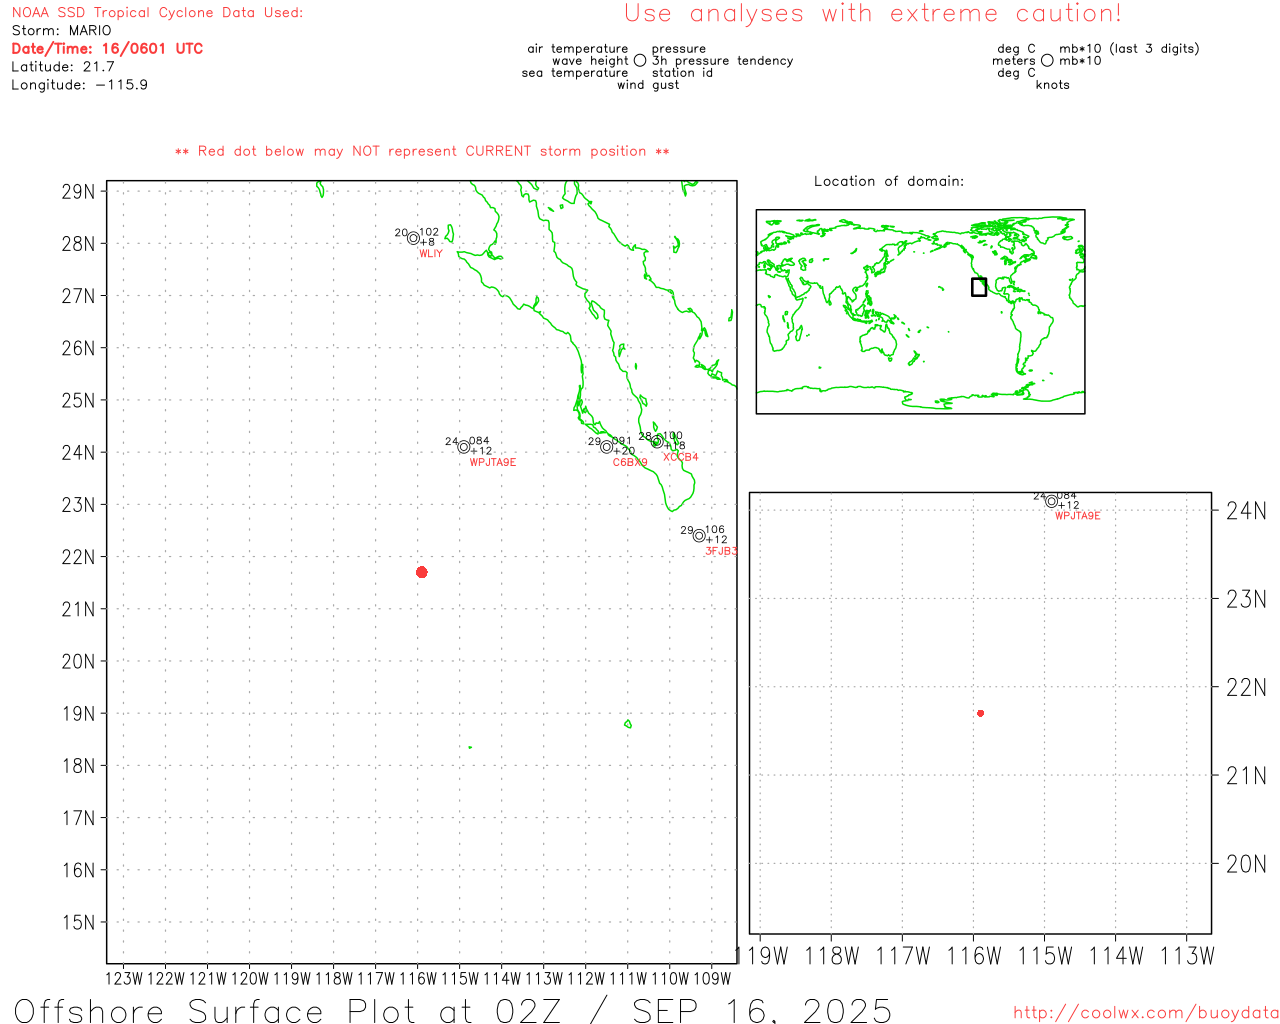Click the red 'XCCB4' station label
1280x1024 pixels.
coord(681,458)
